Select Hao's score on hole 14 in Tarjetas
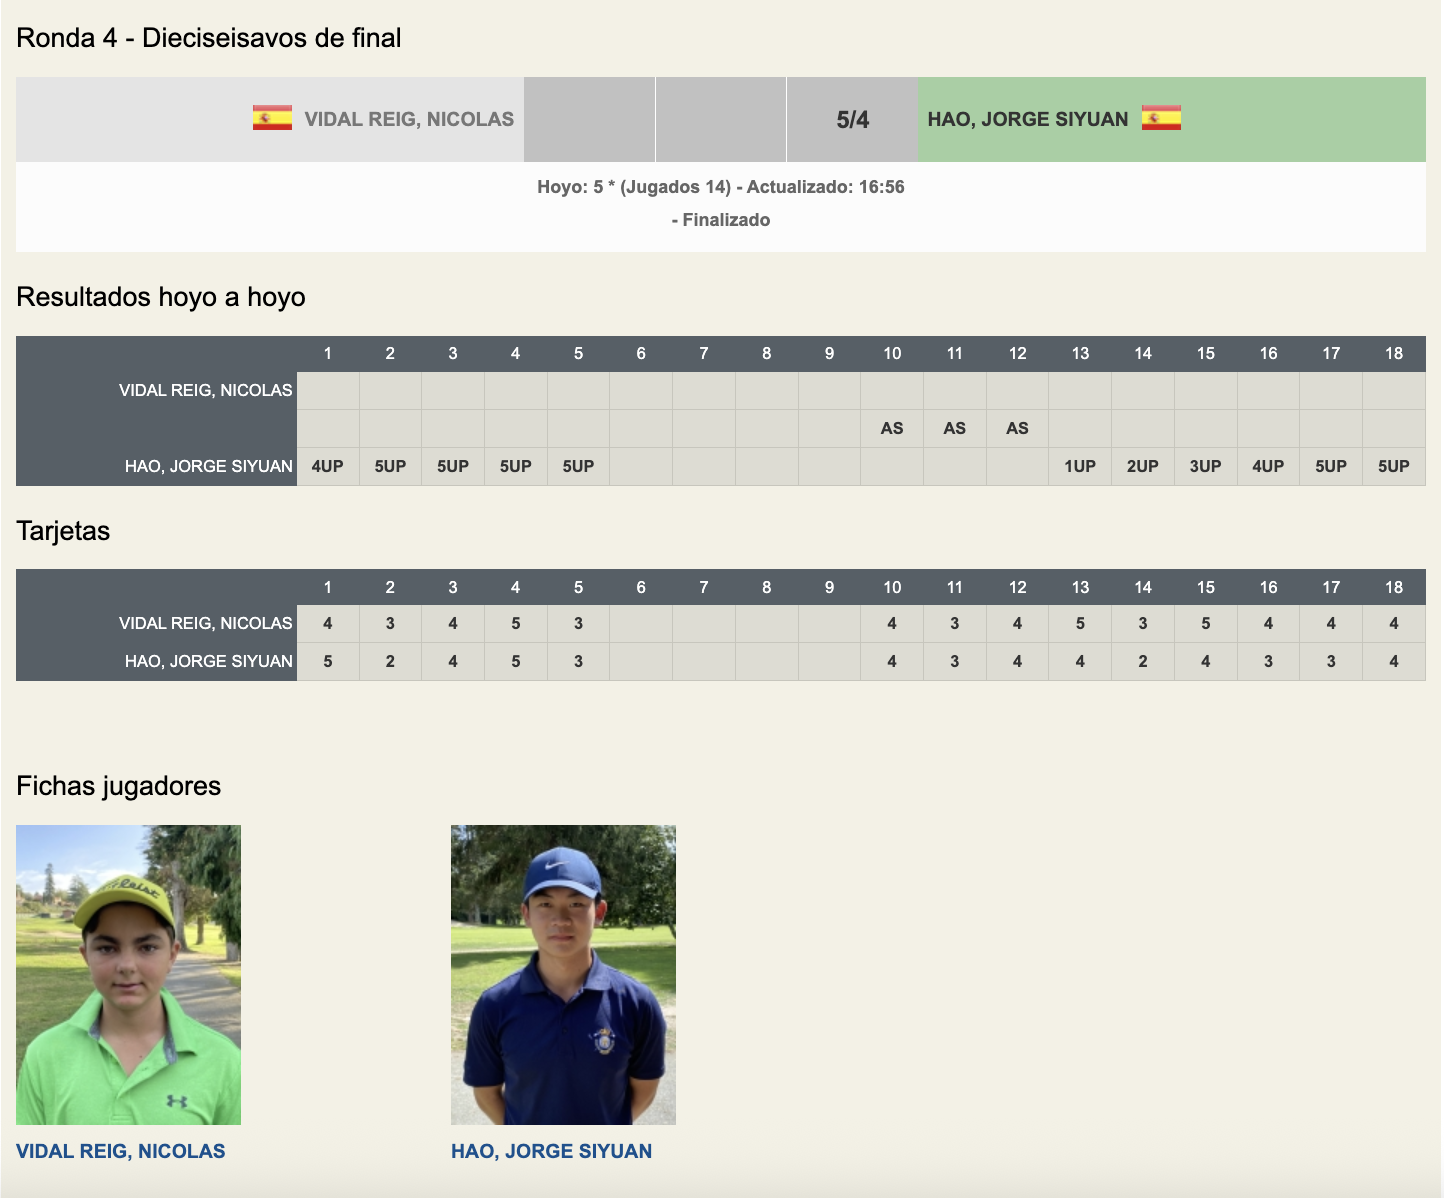The image size is (1444, 1198). (1142, 661)
